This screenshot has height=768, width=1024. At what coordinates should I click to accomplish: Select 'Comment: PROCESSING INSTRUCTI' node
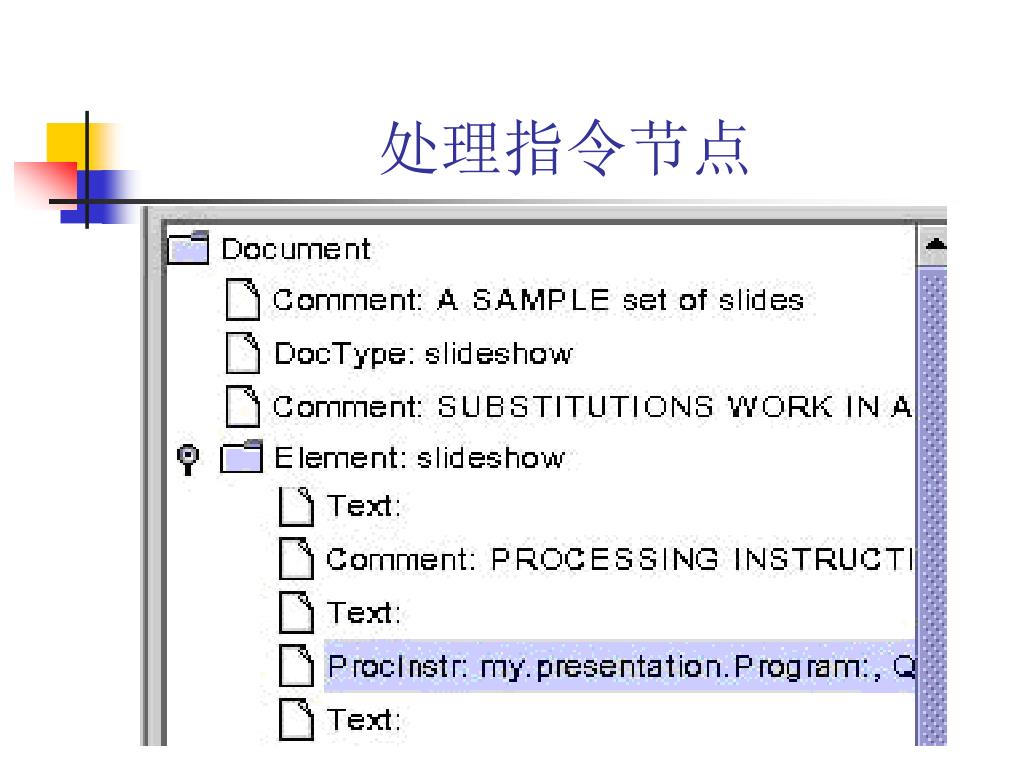point(620,560)
